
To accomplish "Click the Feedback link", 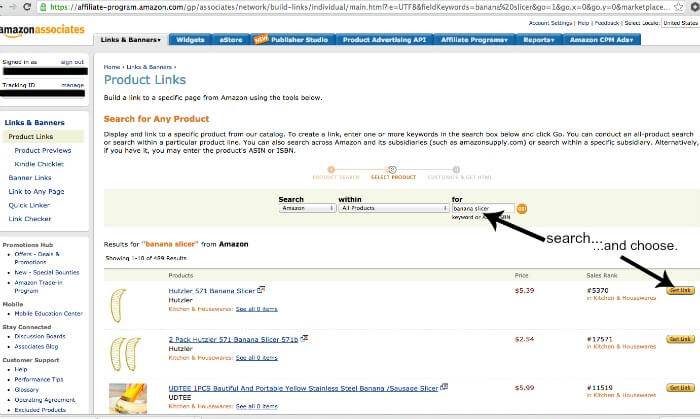I will click(607, 23).
